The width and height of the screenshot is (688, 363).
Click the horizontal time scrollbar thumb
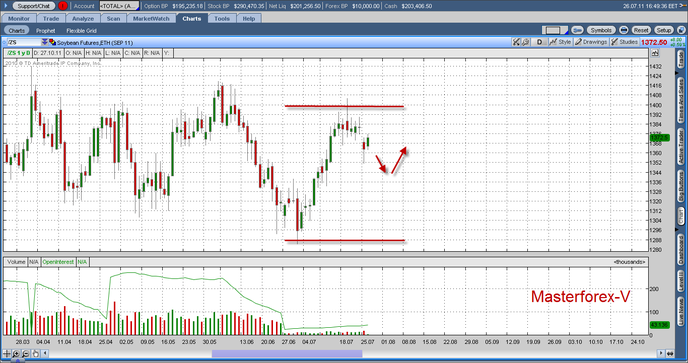point(287,353)
